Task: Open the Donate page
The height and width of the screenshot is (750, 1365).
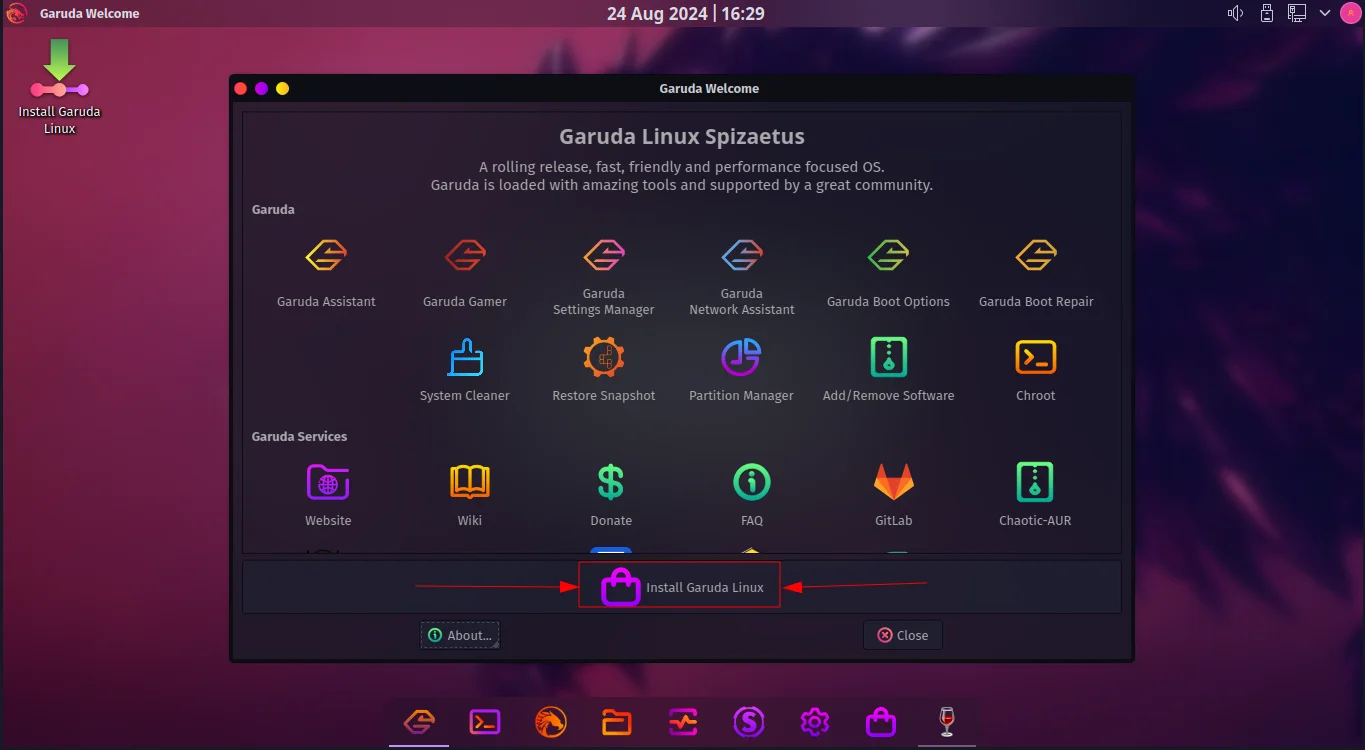Action: pos(611,494)
